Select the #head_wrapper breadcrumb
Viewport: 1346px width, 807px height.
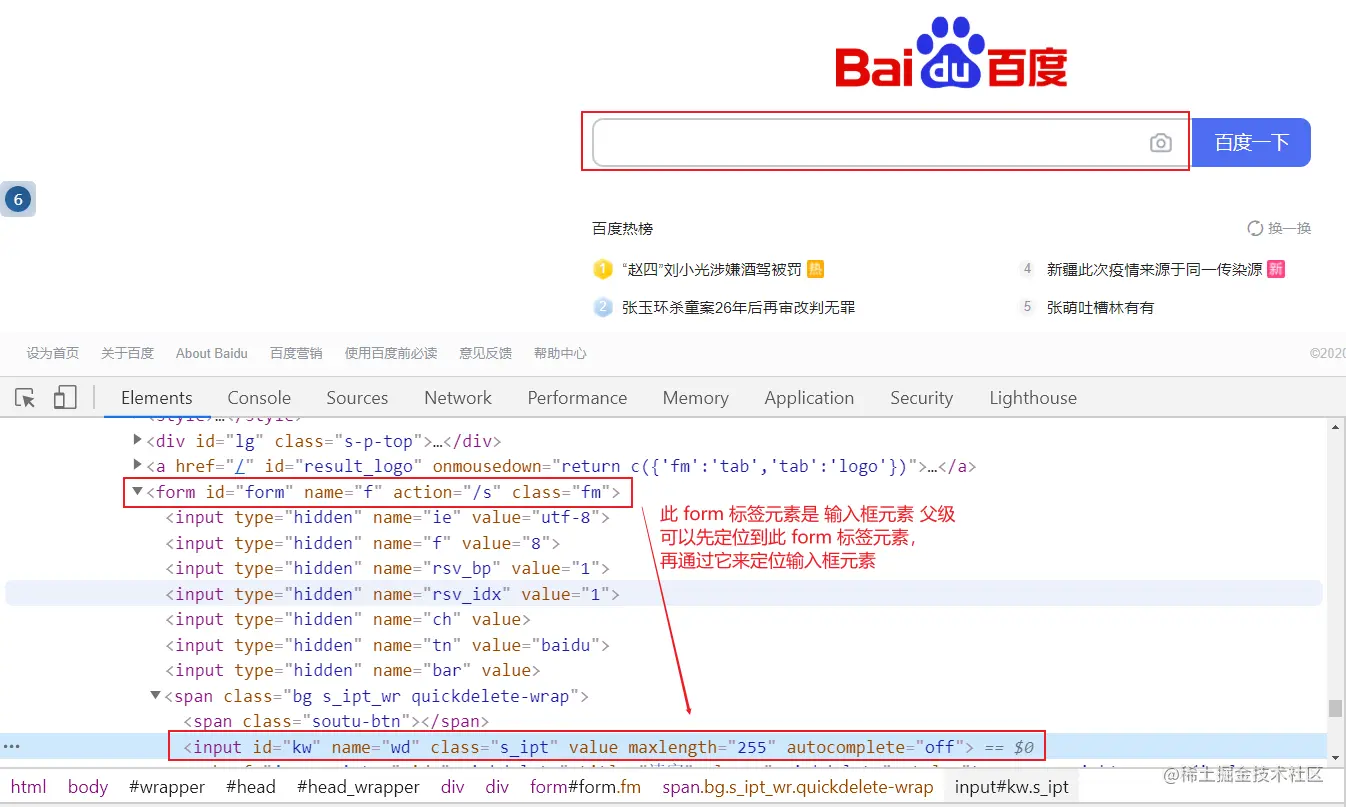point(358,787)
